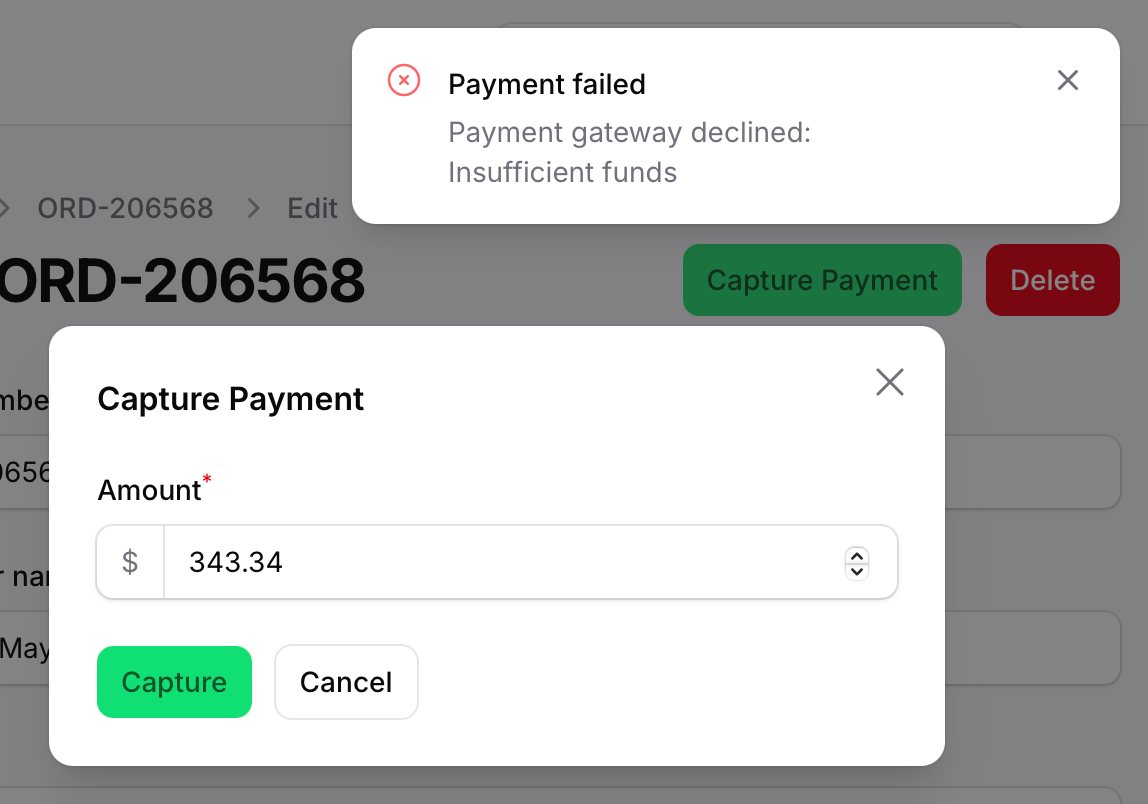
Task: Click the Capture Payment header button
Action: [x=822, y=280]
